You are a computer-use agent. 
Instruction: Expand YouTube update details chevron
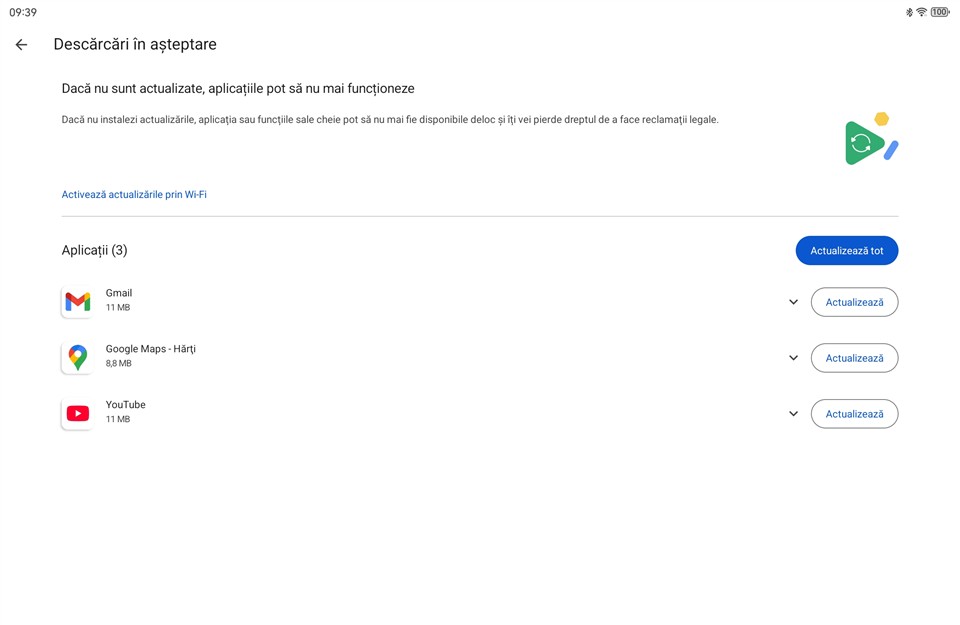point(793,414)
